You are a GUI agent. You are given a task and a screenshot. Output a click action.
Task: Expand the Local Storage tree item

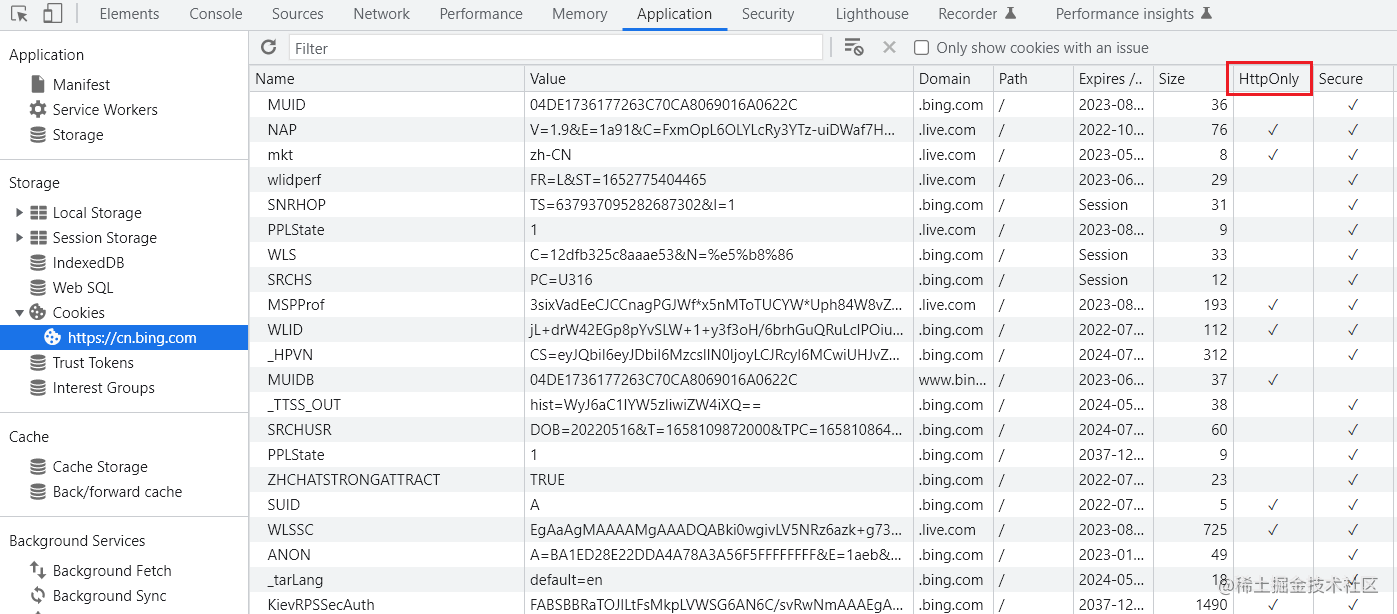(19, 213)
